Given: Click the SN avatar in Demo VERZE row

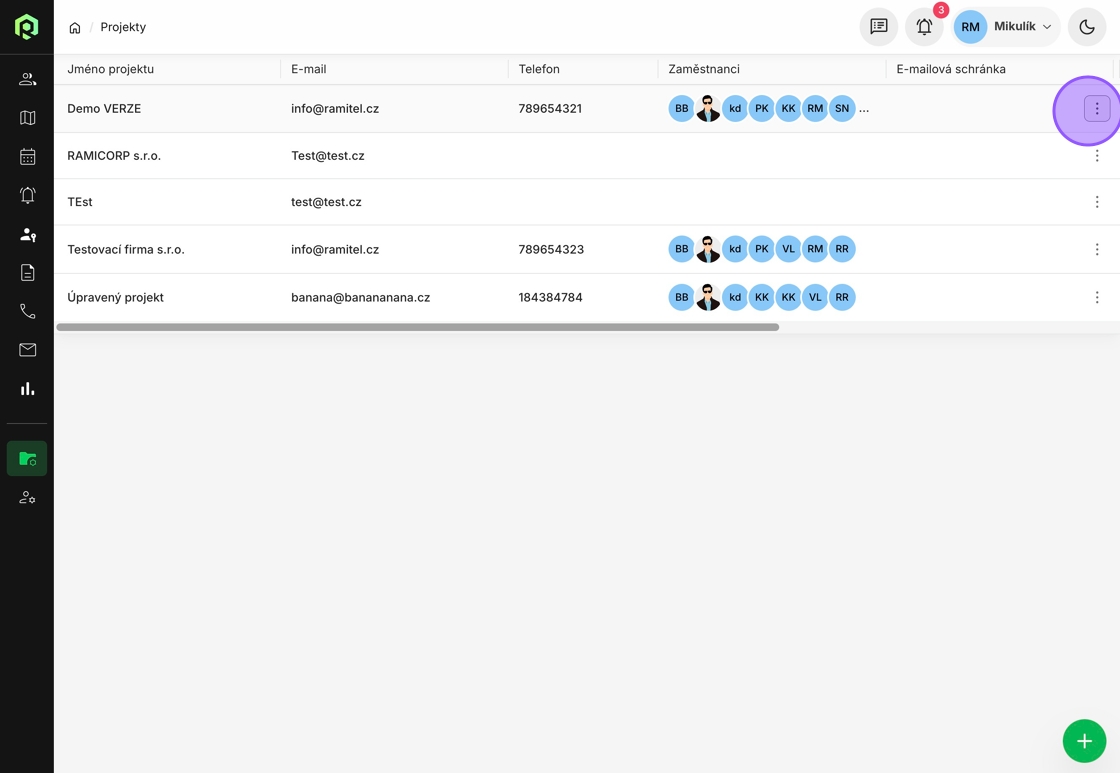Looking at the screenshot, I should pyautogui.click(x=842, y=109).
